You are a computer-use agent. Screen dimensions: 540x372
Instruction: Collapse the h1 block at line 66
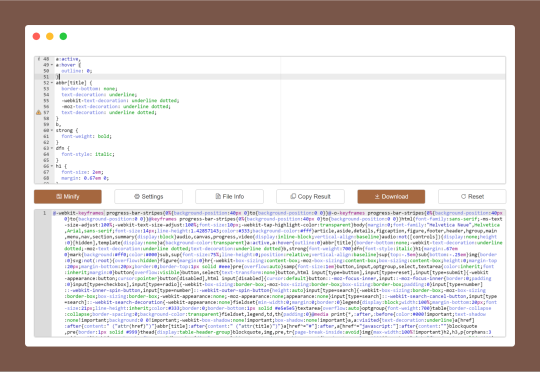(x=52, y=166)
